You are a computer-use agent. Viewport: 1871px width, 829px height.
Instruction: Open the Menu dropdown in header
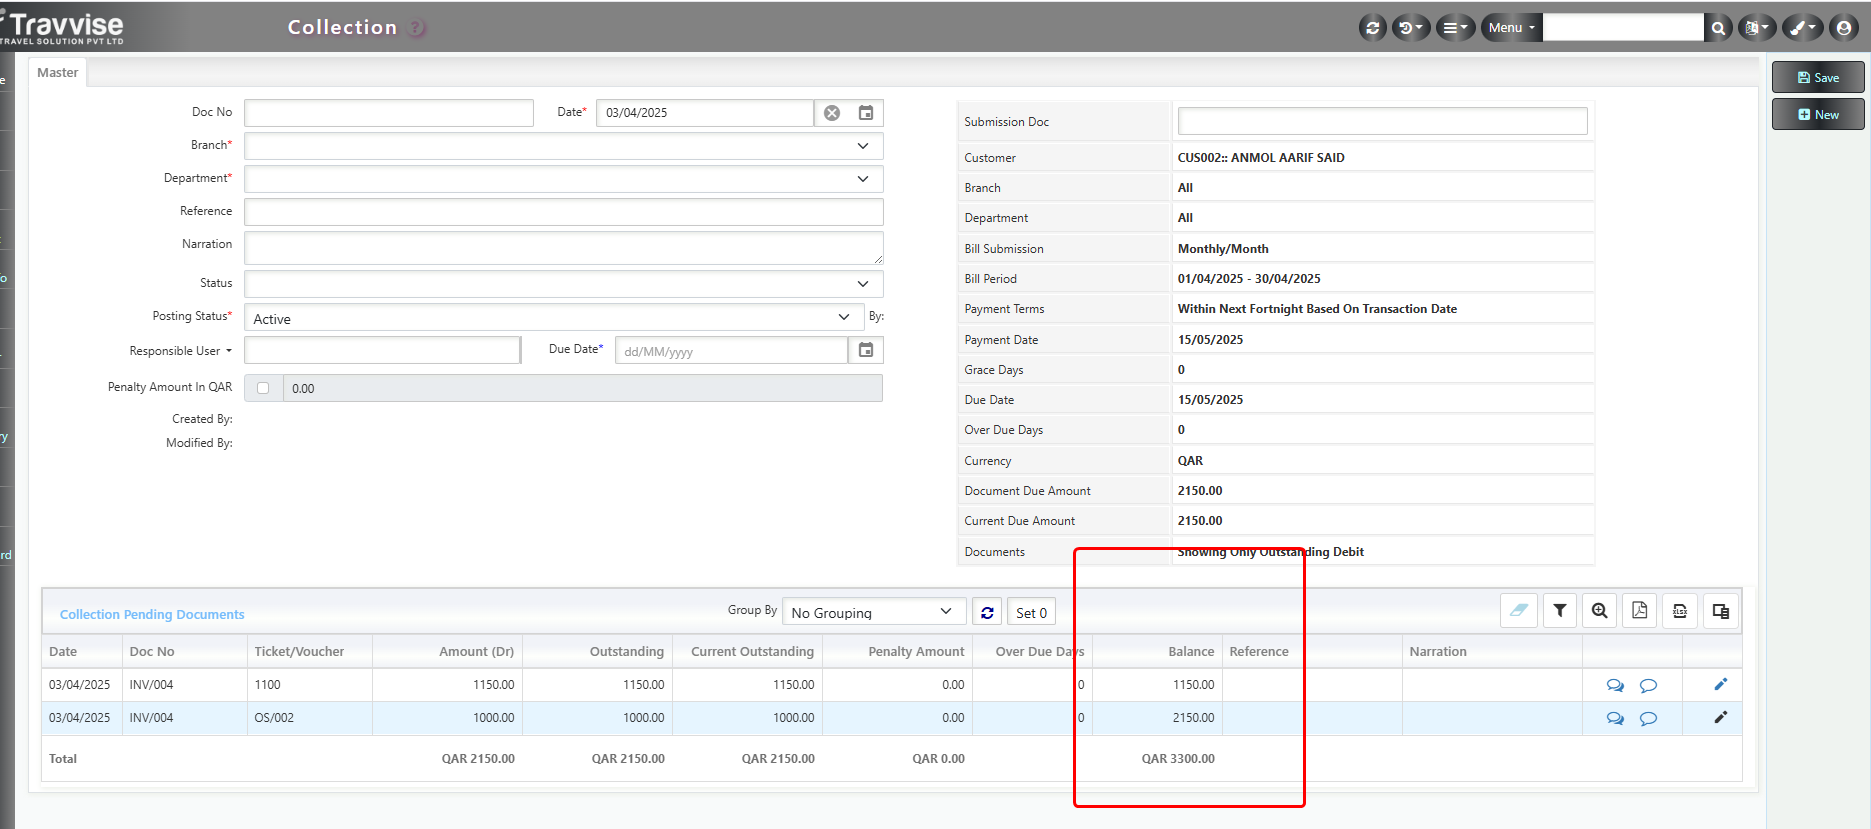[1511, 28]
